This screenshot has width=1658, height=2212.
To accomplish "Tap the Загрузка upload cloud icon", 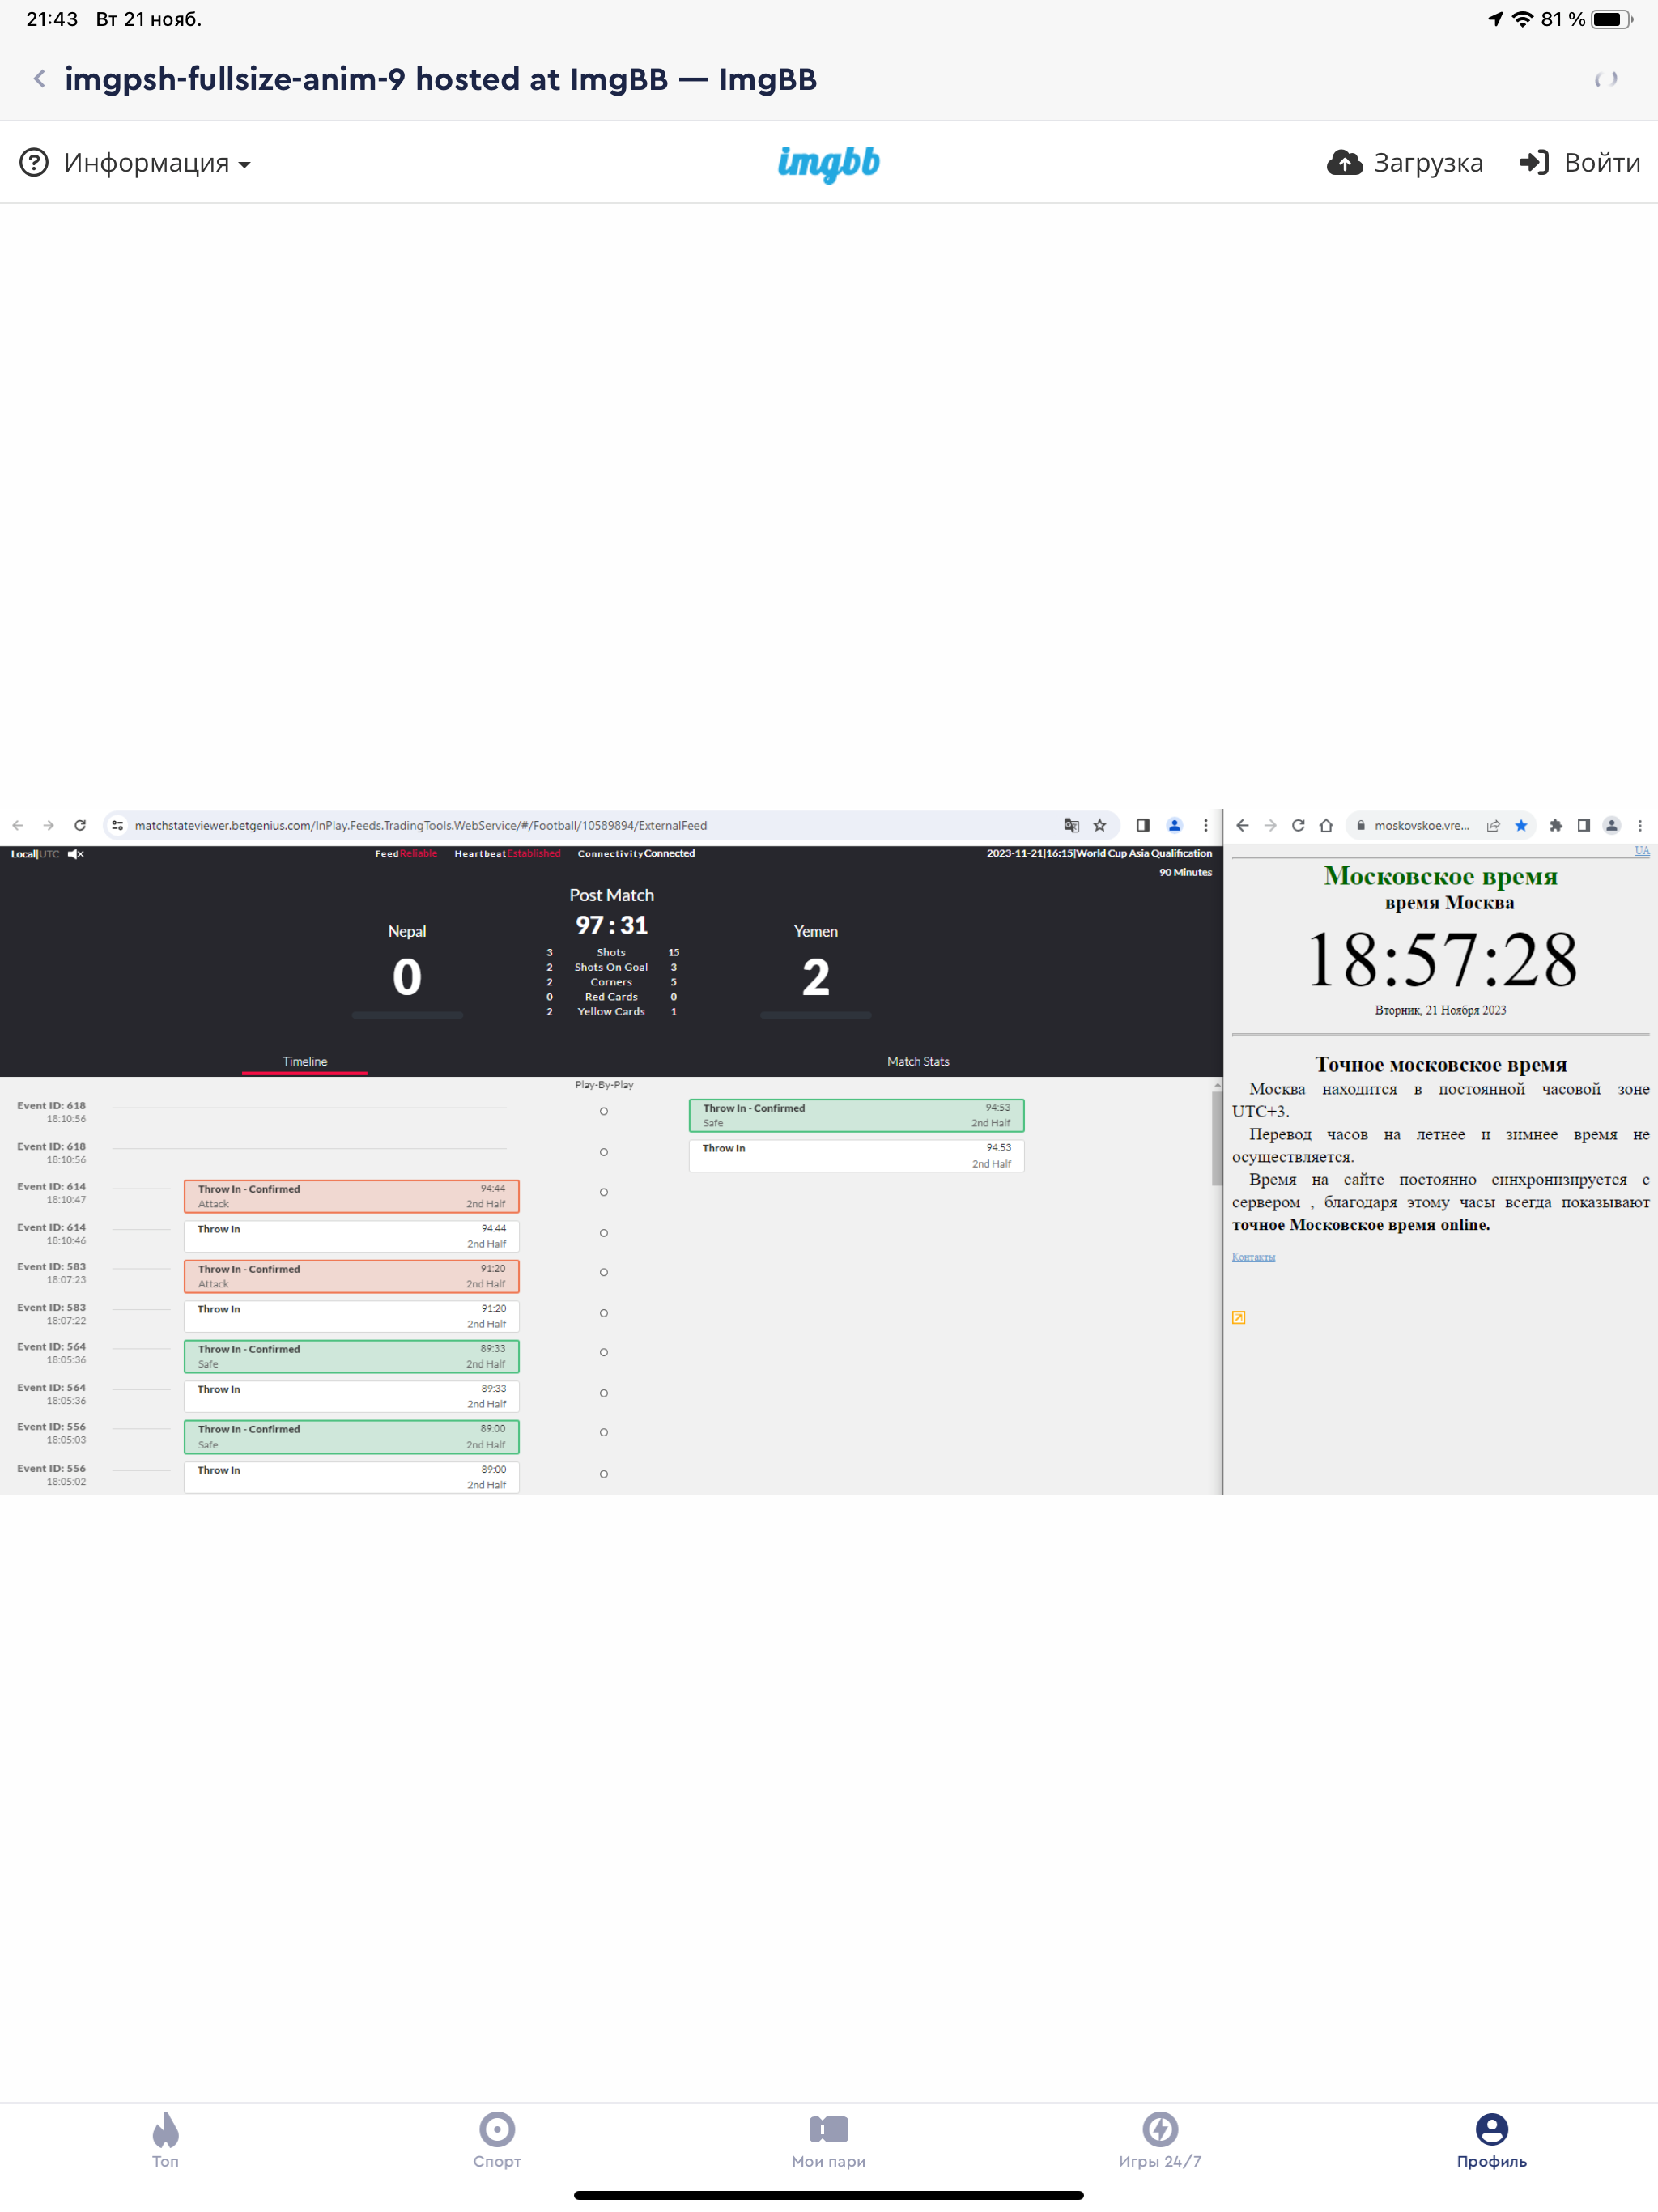I will click(x=1344, y=163).
